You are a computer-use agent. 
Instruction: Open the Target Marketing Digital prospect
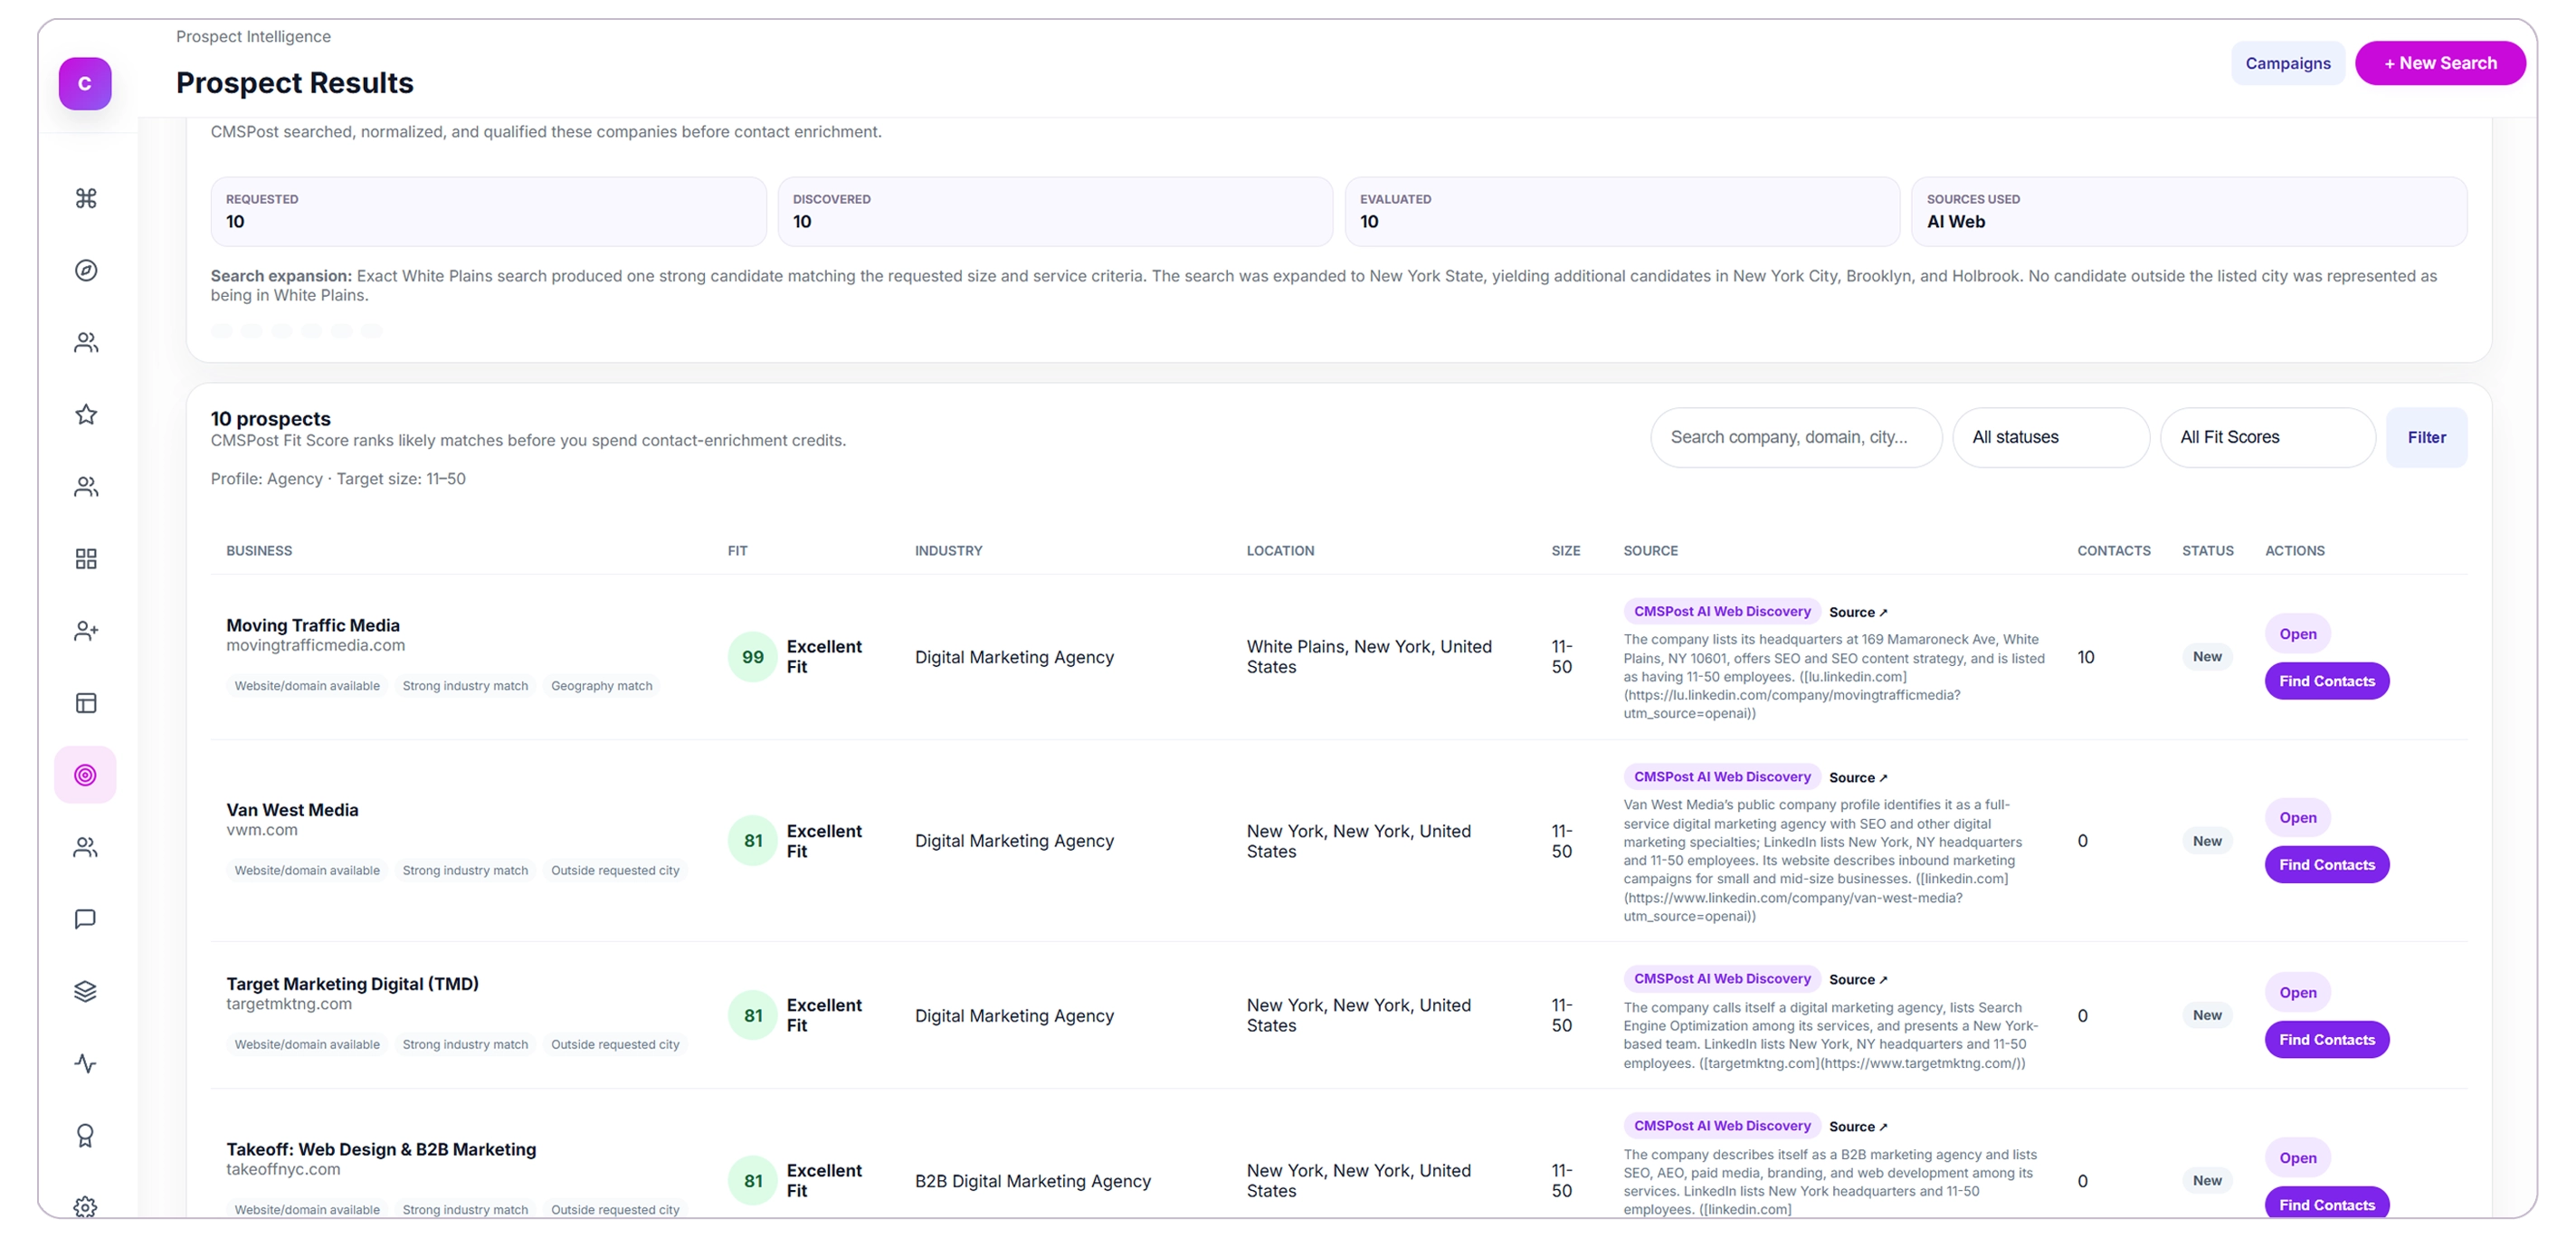click(x=2297, y=993)
